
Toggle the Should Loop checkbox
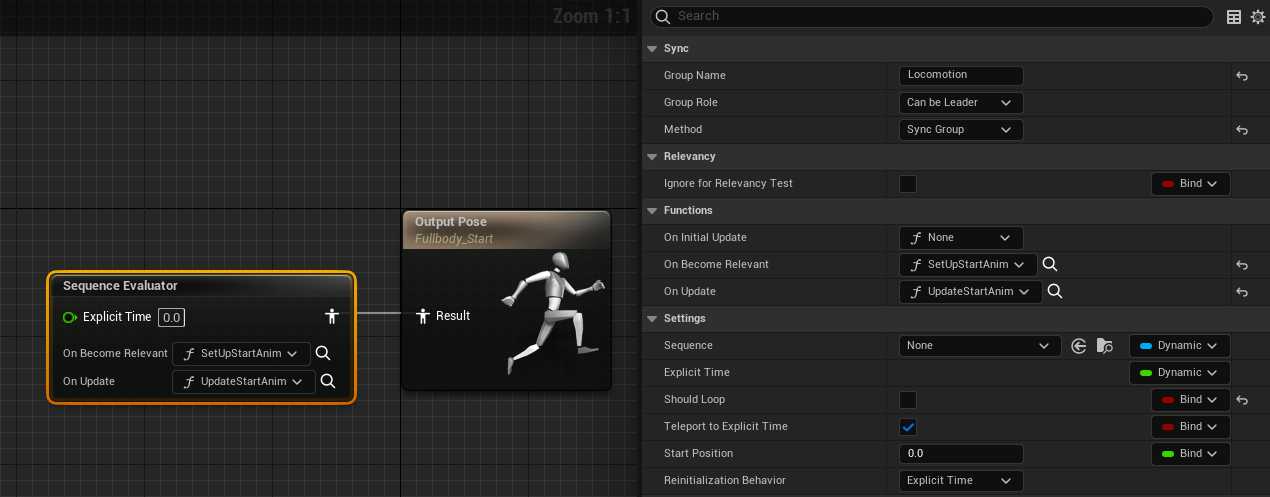pyautogui.click(x=908, y=400)
